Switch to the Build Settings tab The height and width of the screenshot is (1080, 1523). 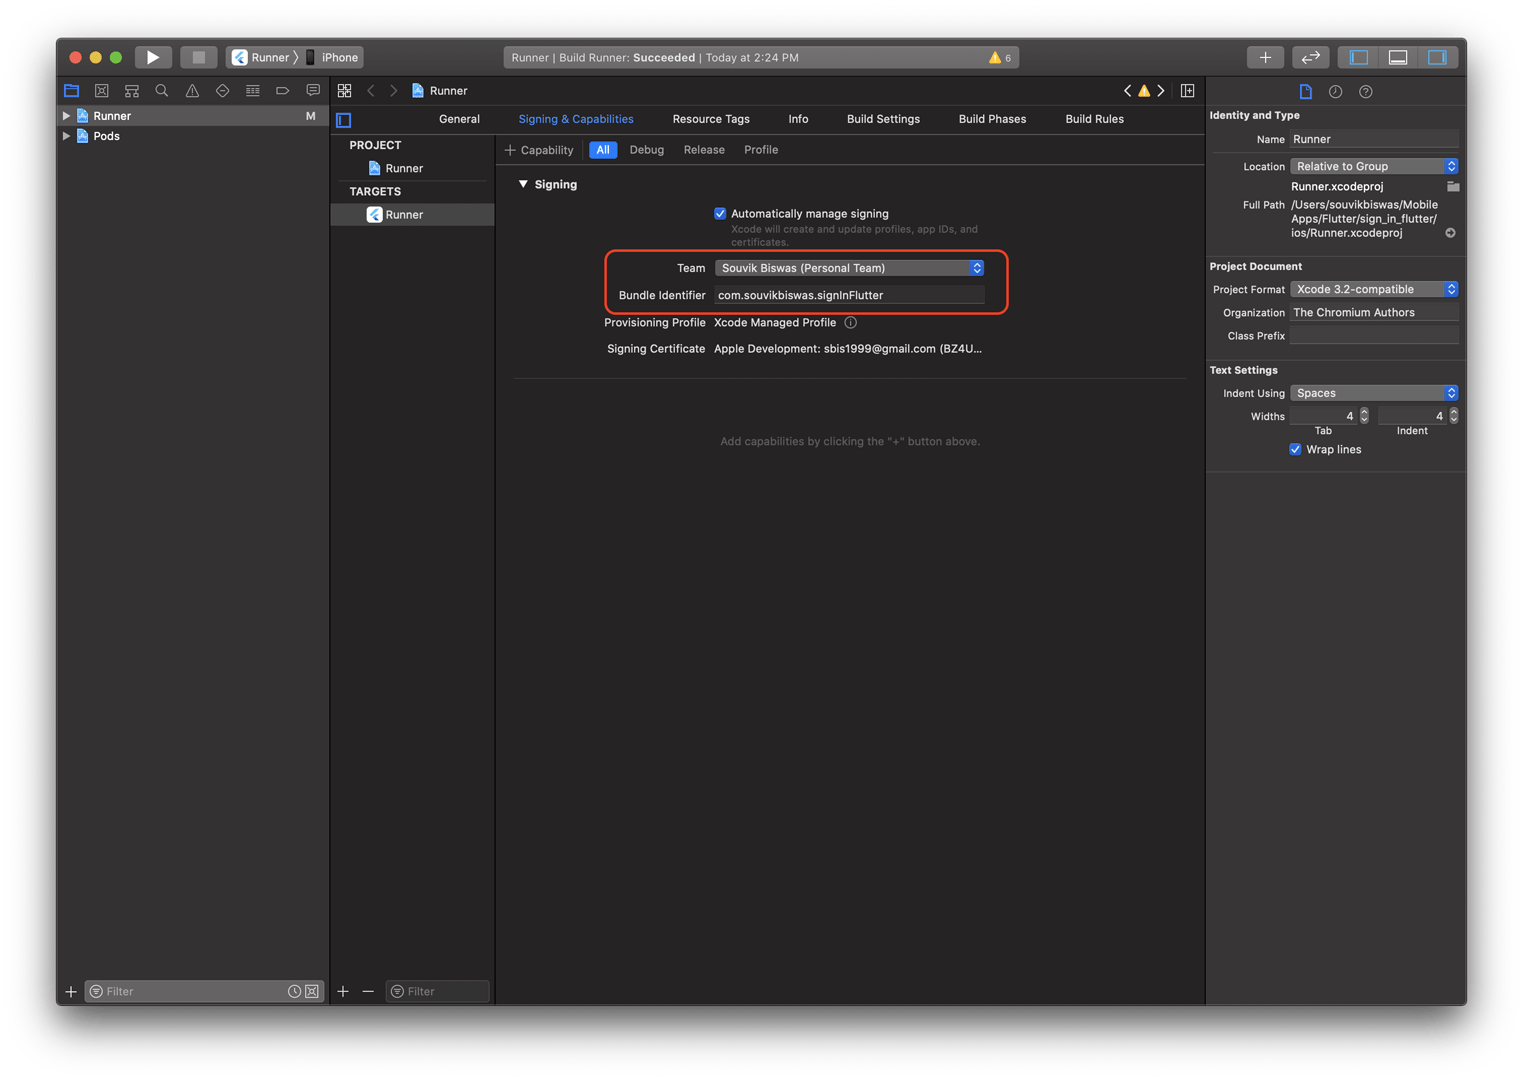pyautogui.click(x=883, y=119)
